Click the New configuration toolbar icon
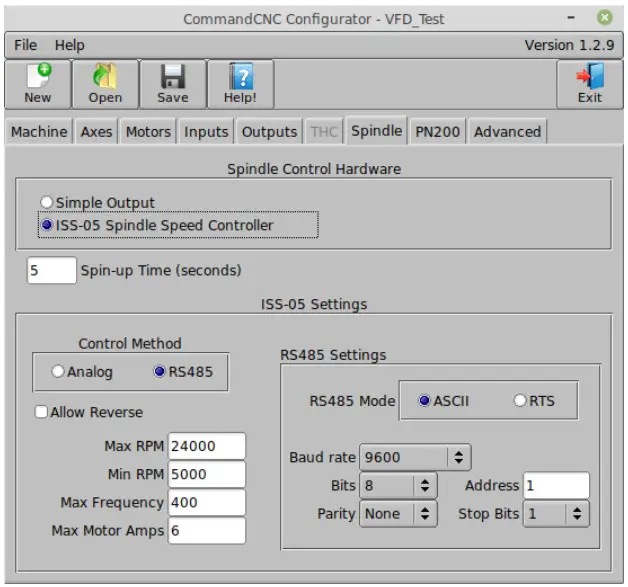628x587 pixels. click(x=38, y=84)
